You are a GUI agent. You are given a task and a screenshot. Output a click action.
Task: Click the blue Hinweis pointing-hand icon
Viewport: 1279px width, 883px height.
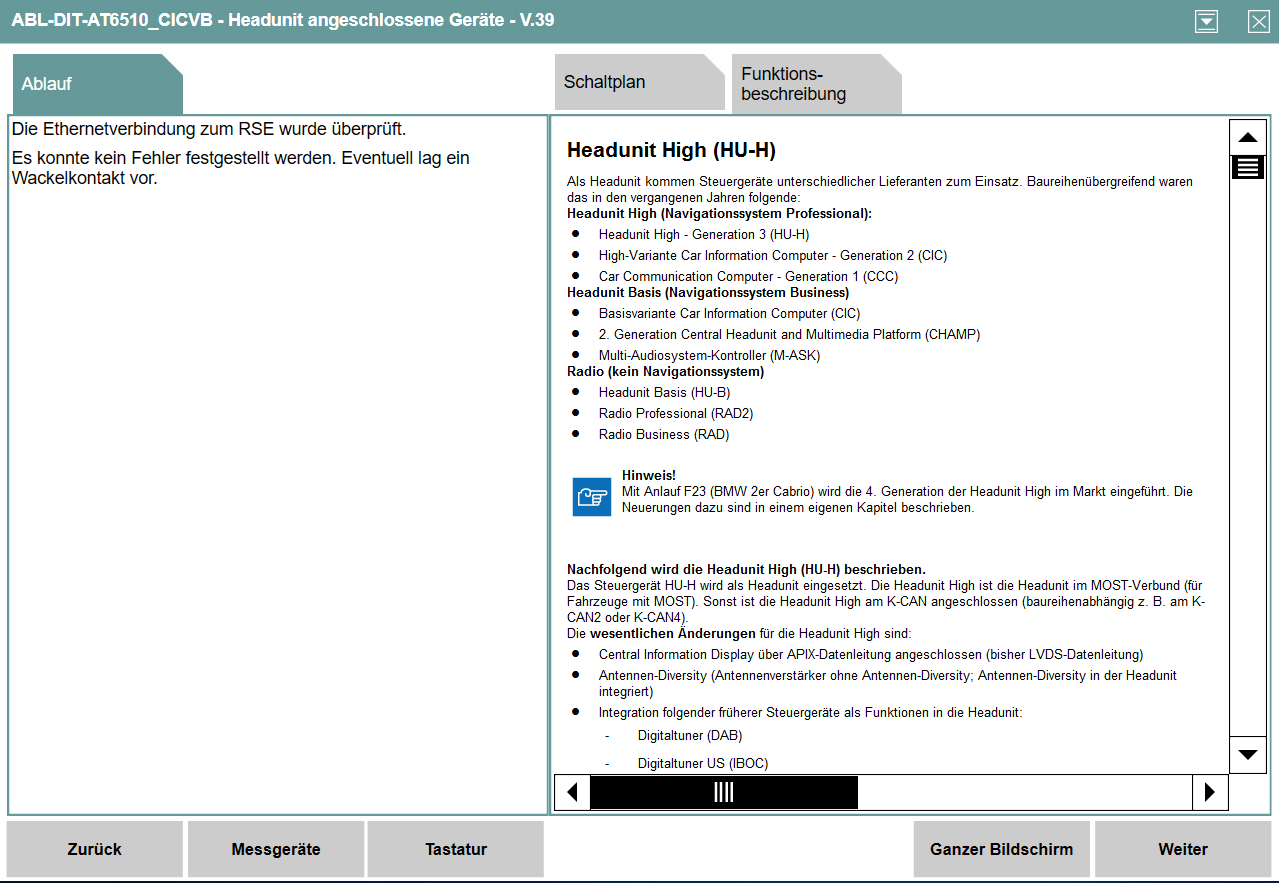point(591,496)
